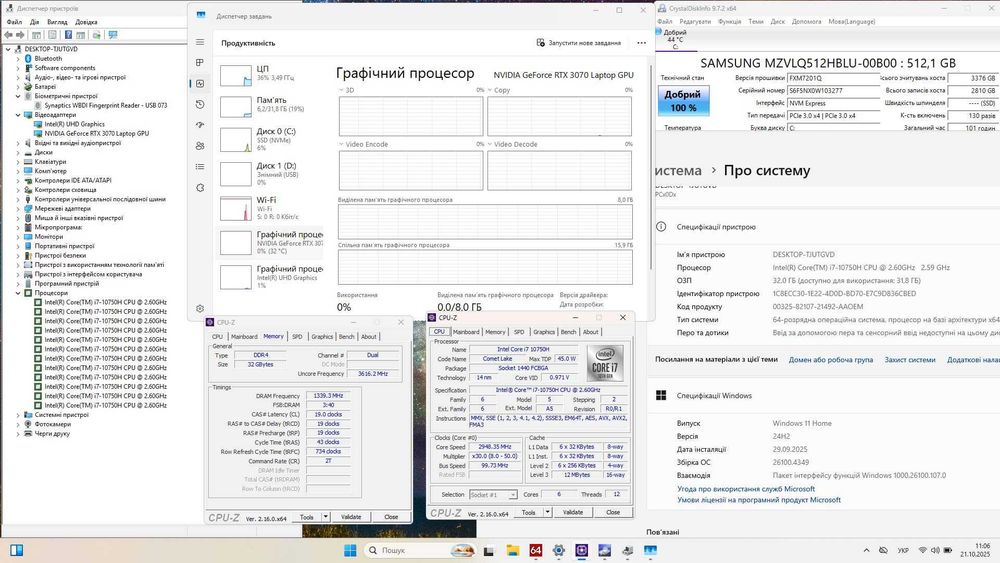Click Close button in CPU-Z Memory window
The image size is (1000, 563).
click(x=391, y=517)
